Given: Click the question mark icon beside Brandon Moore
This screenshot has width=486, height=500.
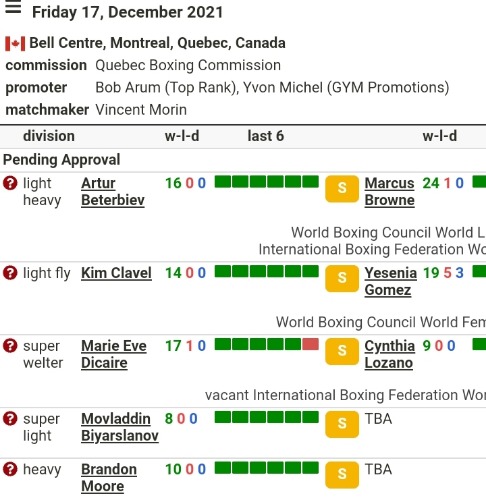Looking at the screenshot, I should (10, 469).
